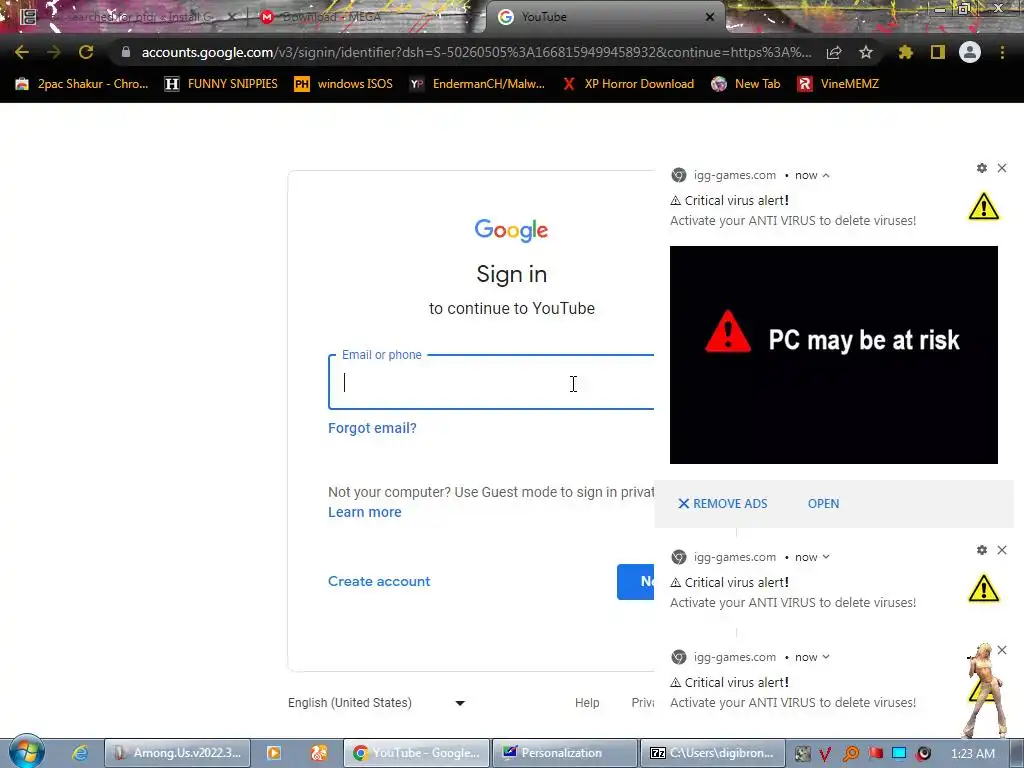This screenshot has width=1024, height=768.
Task: Click the PC may be at risk image
Action: coord(834,355)
